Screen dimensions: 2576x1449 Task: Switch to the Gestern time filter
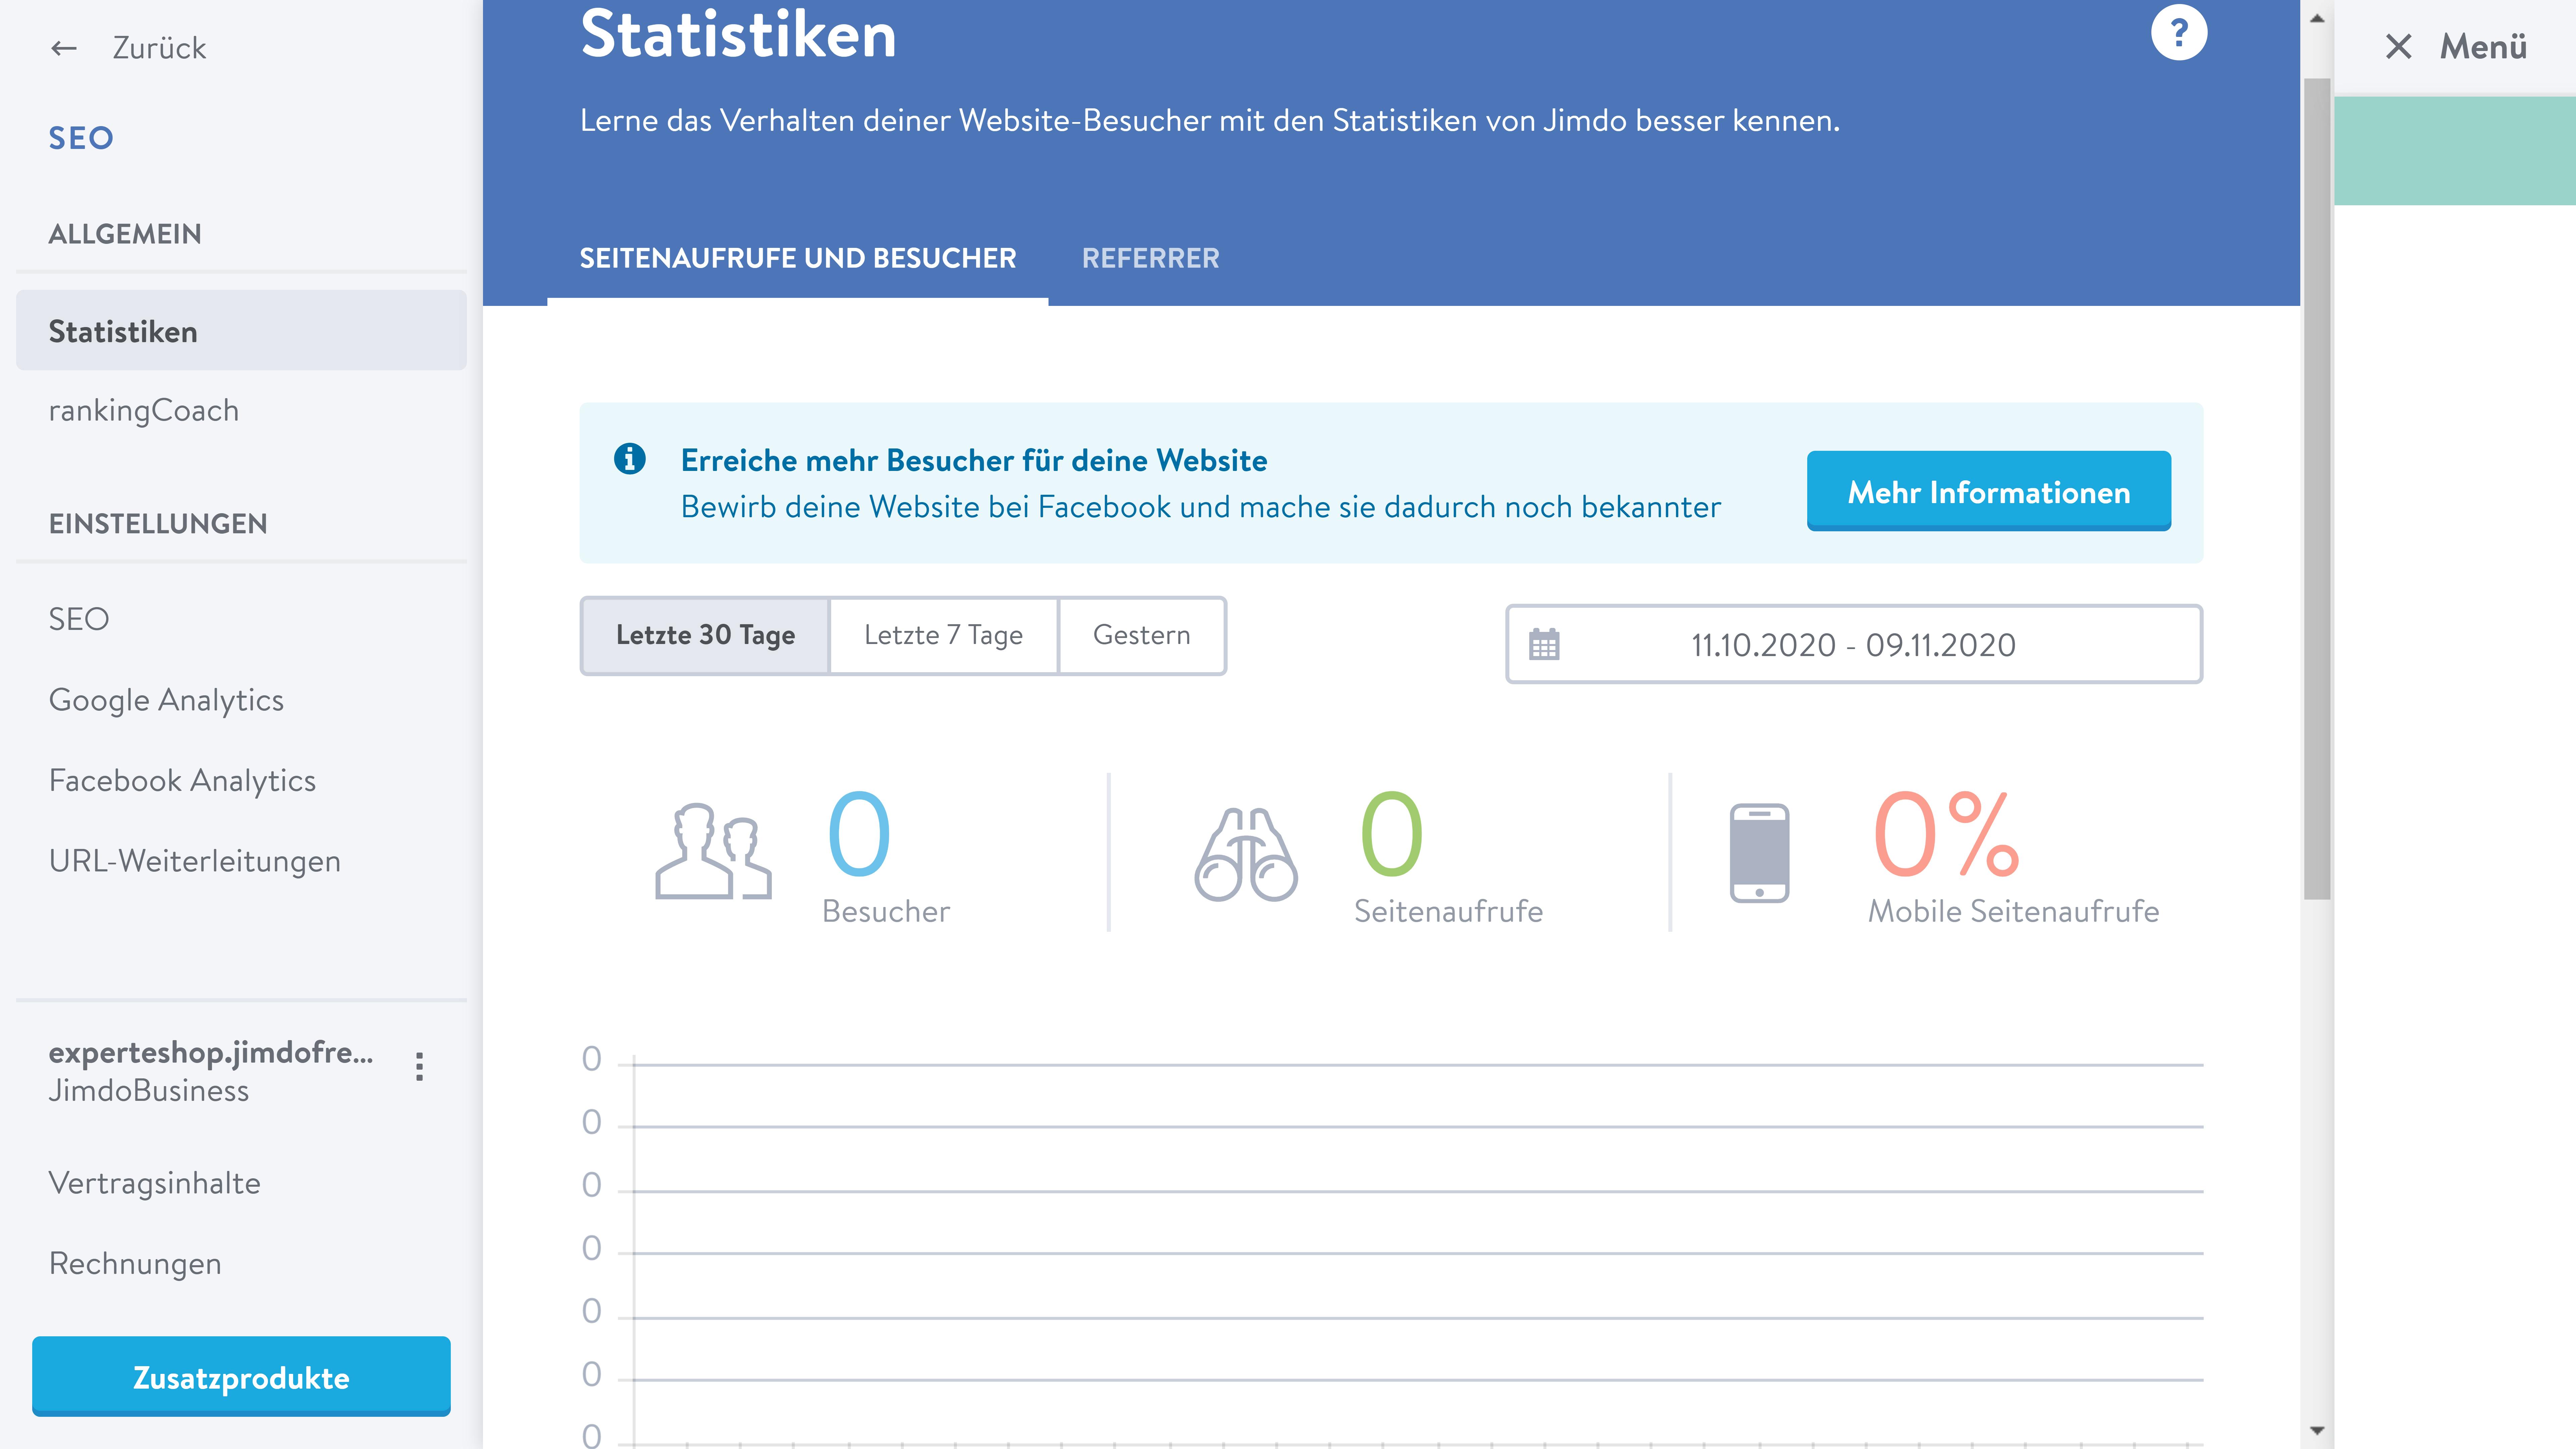tap(1142, 635)
